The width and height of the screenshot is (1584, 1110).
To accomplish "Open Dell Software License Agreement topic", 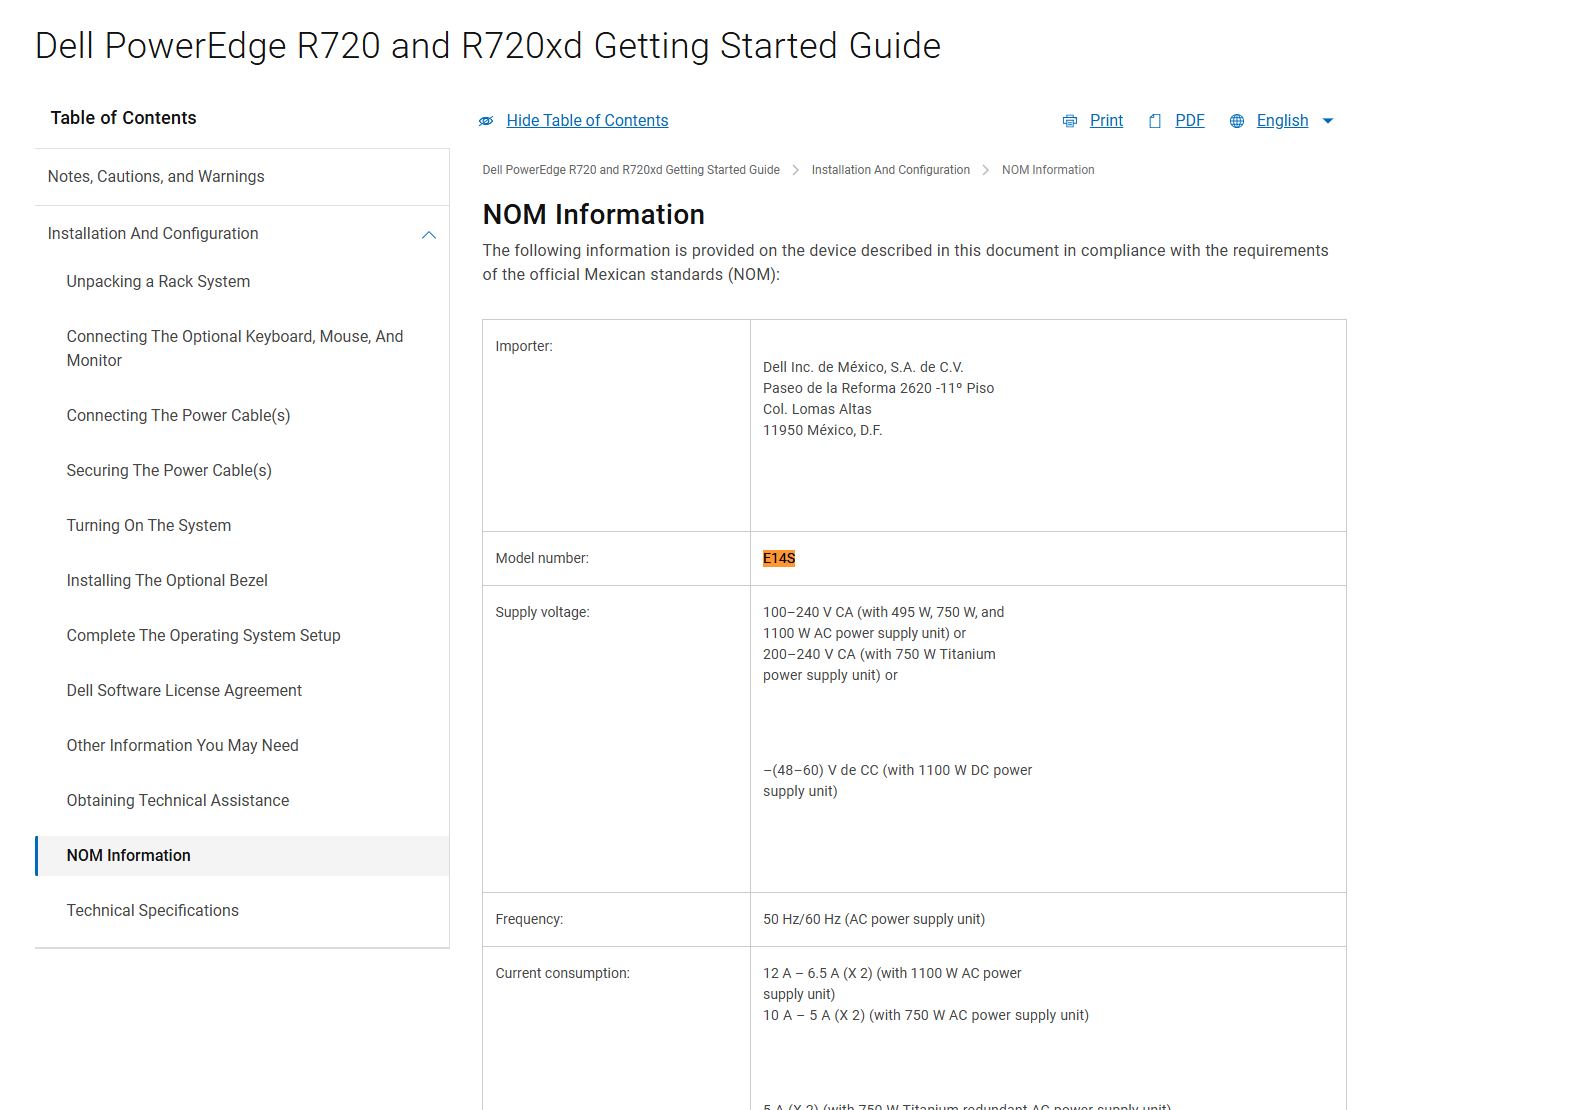I will click(184, 691).
